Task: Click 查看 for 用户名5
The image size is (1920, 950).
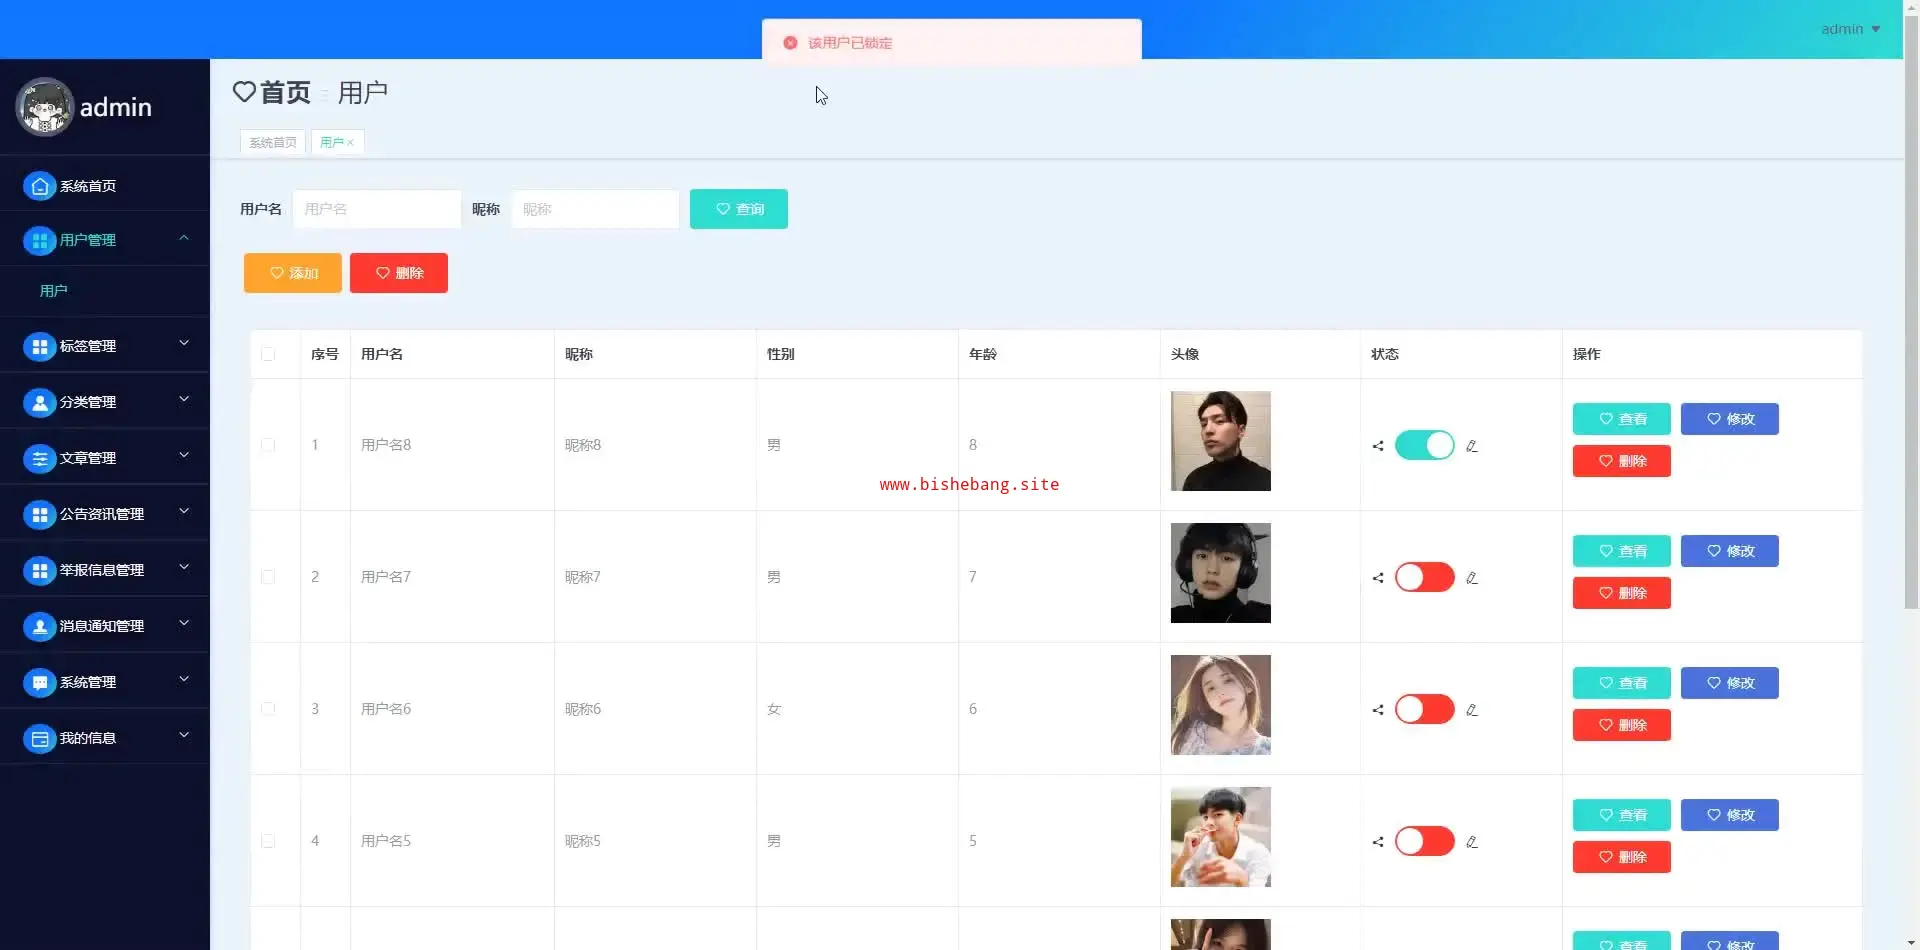Action: [x=1622, y=815]
